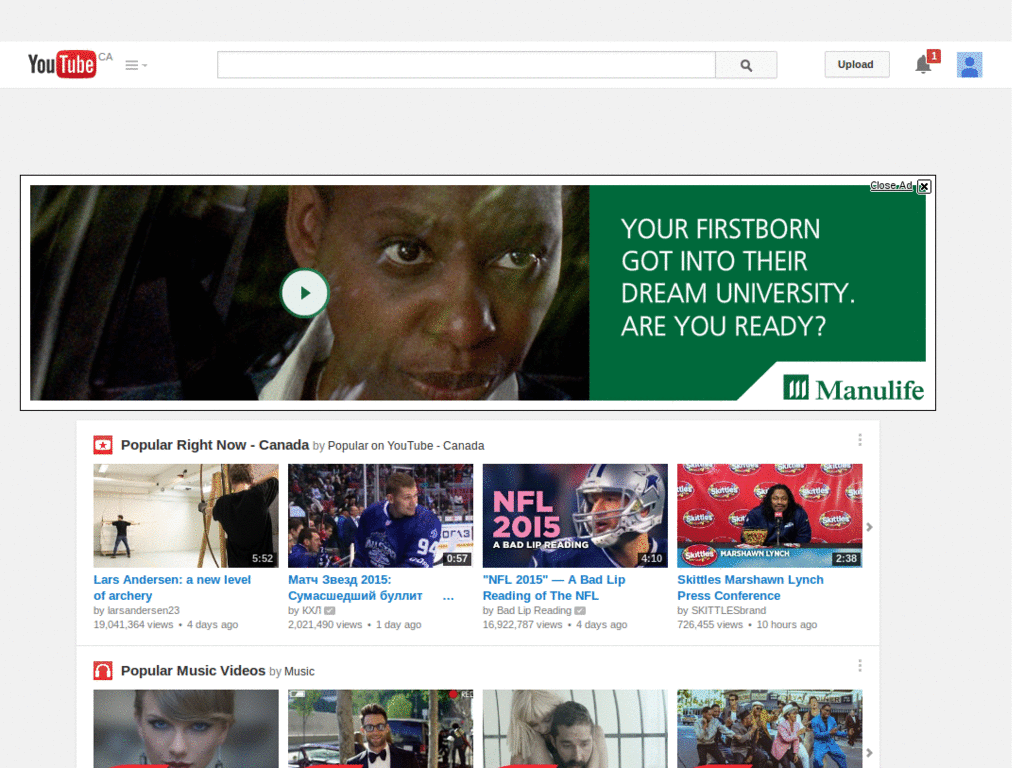The height and width of the screenshot is (768, 1024).
Task: Open Lars Andersen: a new level title
Action: point(172,587)
